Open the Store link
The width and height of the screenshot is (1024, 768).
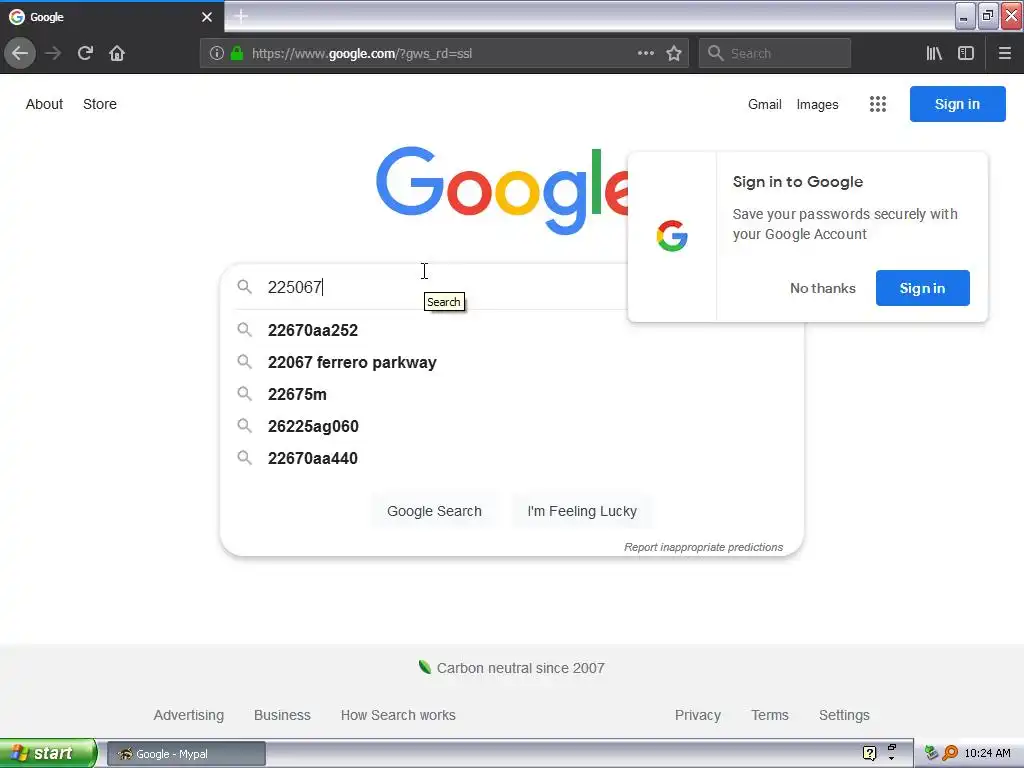(100, 104)
